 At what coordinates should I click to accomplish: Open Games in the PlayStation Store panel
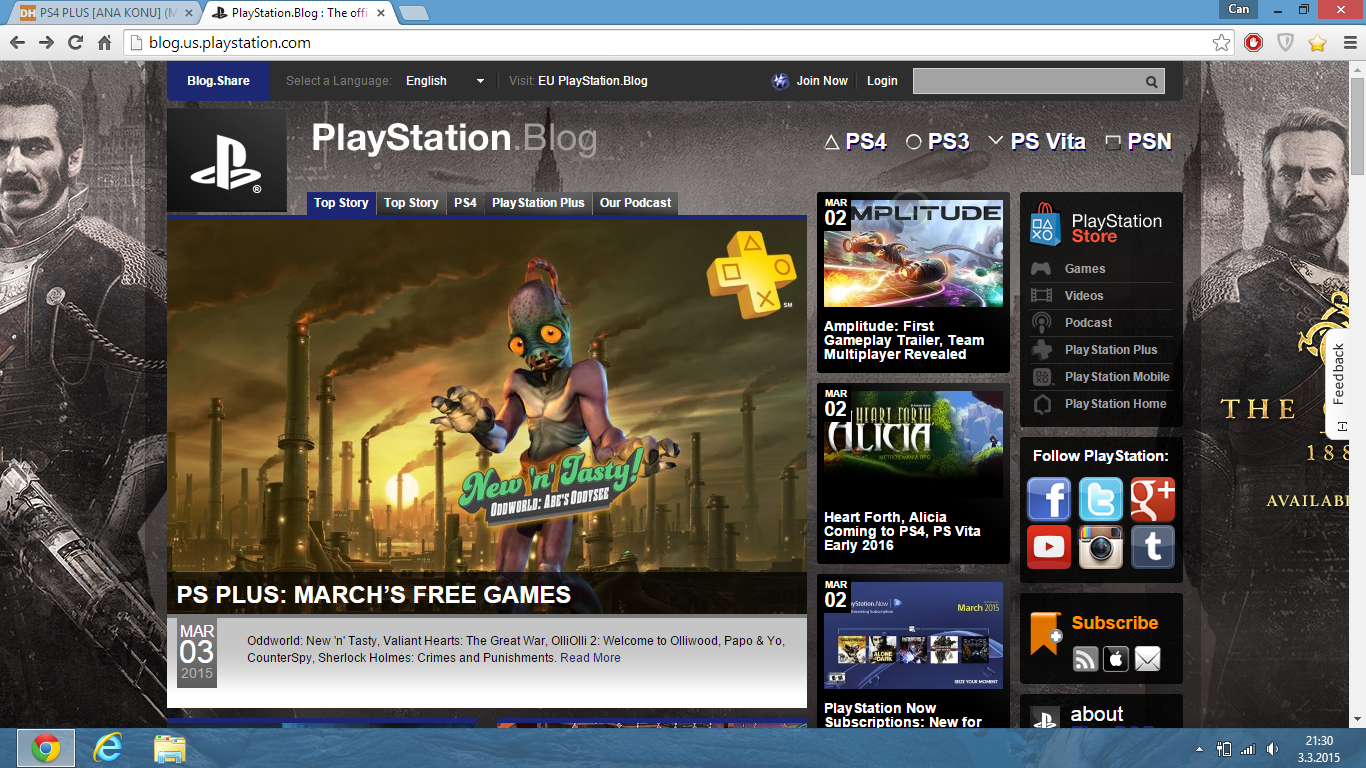click(1085, 269)
